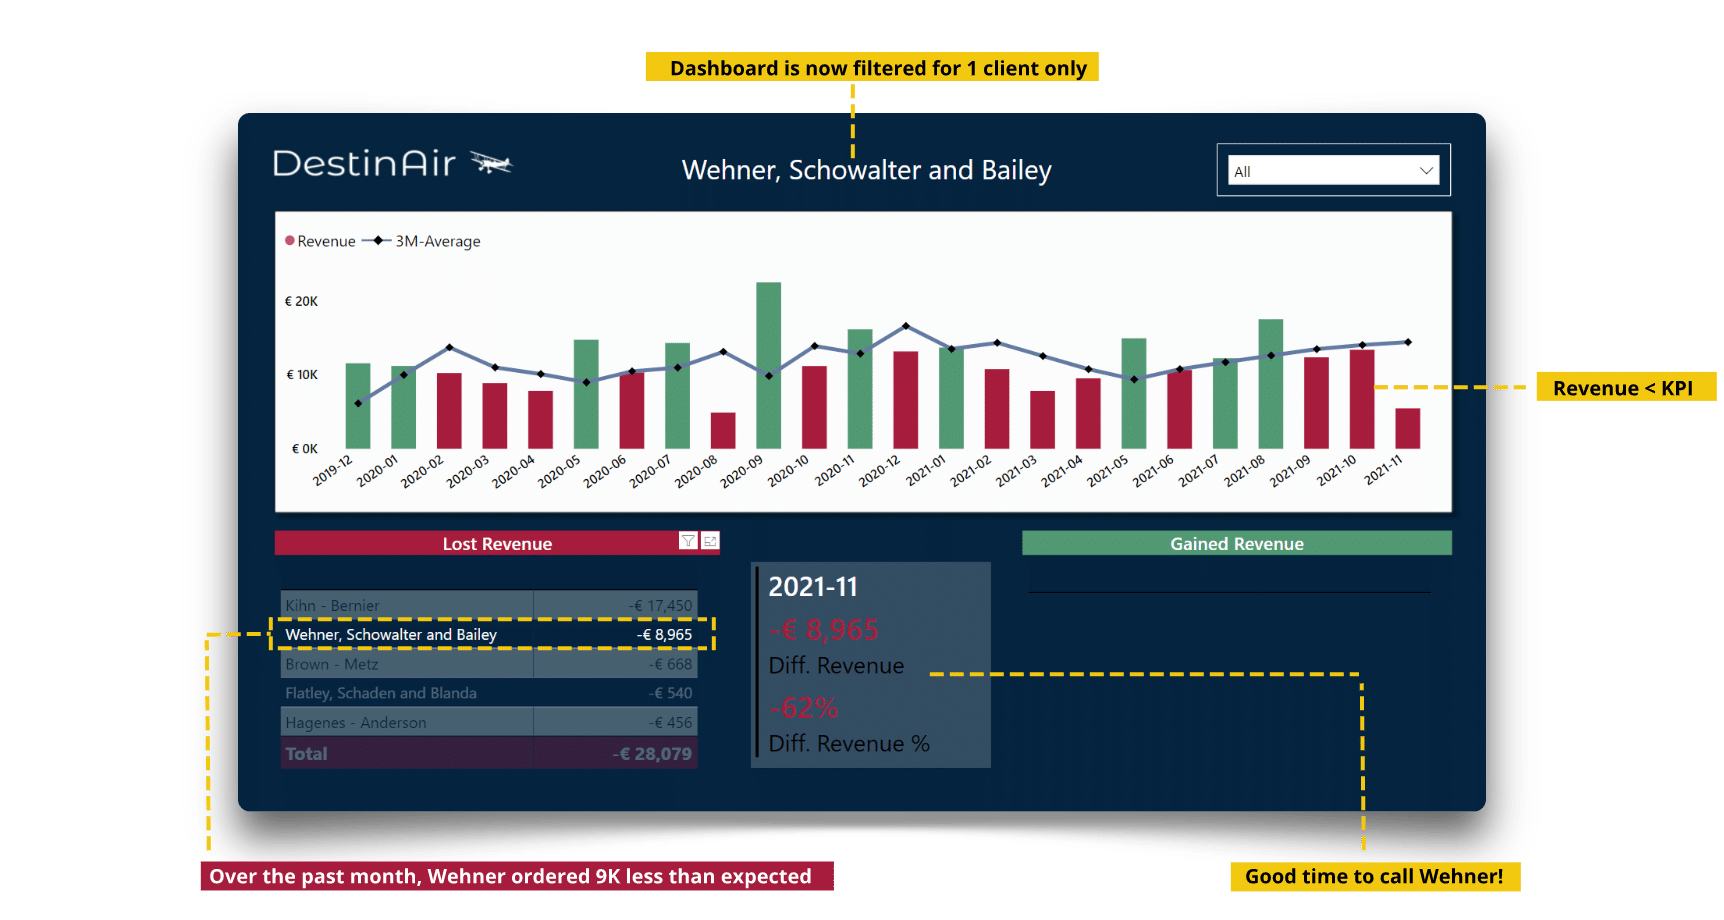Open the client dropdown showing All

click(x=1333, y=171)
